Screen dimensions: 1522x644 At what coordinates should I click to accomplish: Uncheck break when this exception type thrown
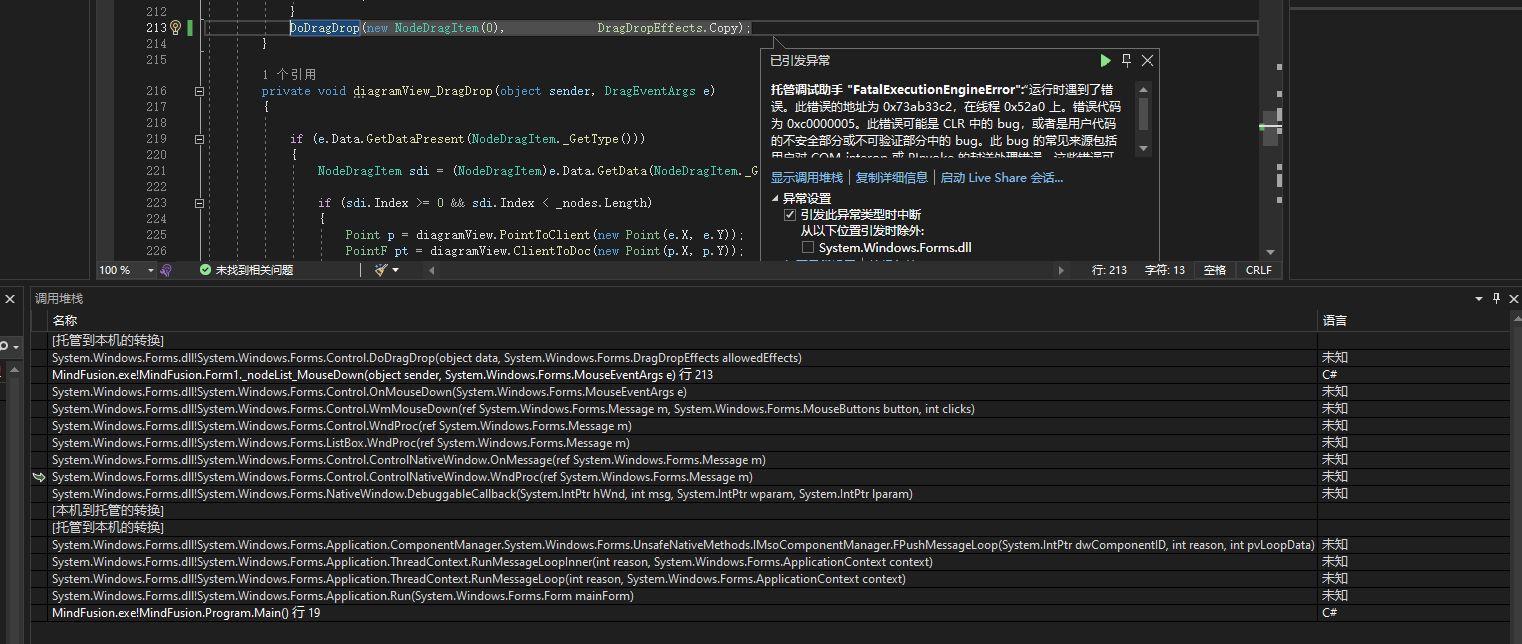click(x=790, y=215)
